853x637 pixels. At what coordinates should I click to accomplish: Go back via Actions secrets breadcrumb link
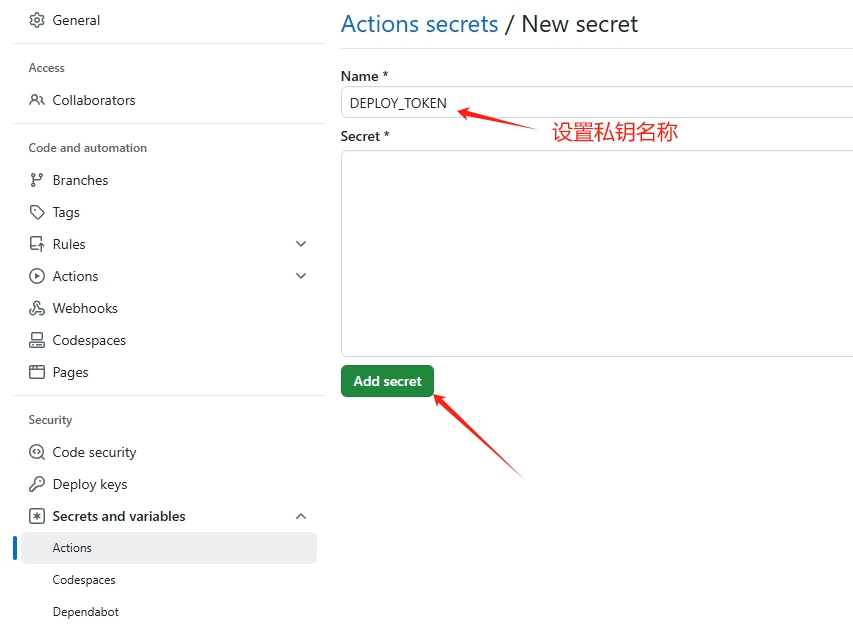point(419,24)
